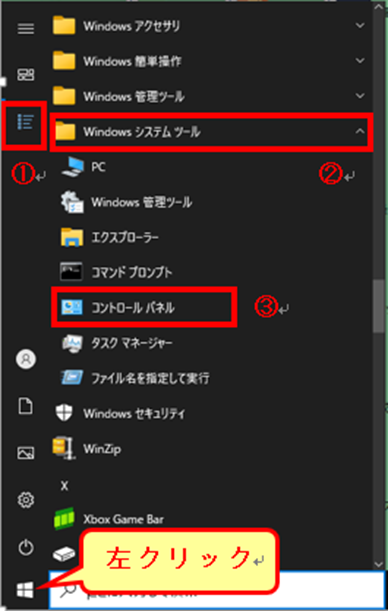Viewport: 388px width, 611px height.
Task: Click the Windows セキュリティ shield icon
Action: pos(63,413)
